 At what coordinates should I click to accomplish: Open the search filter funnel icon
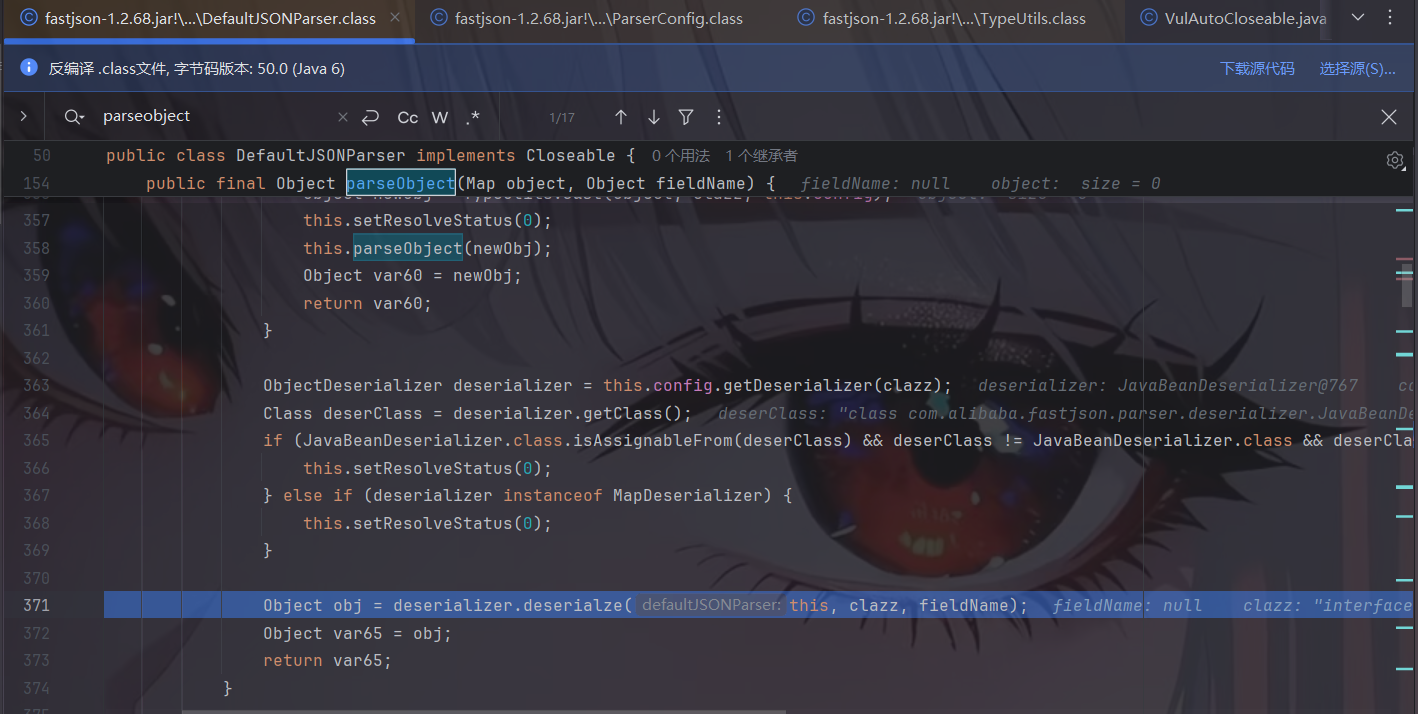(686, 117)
